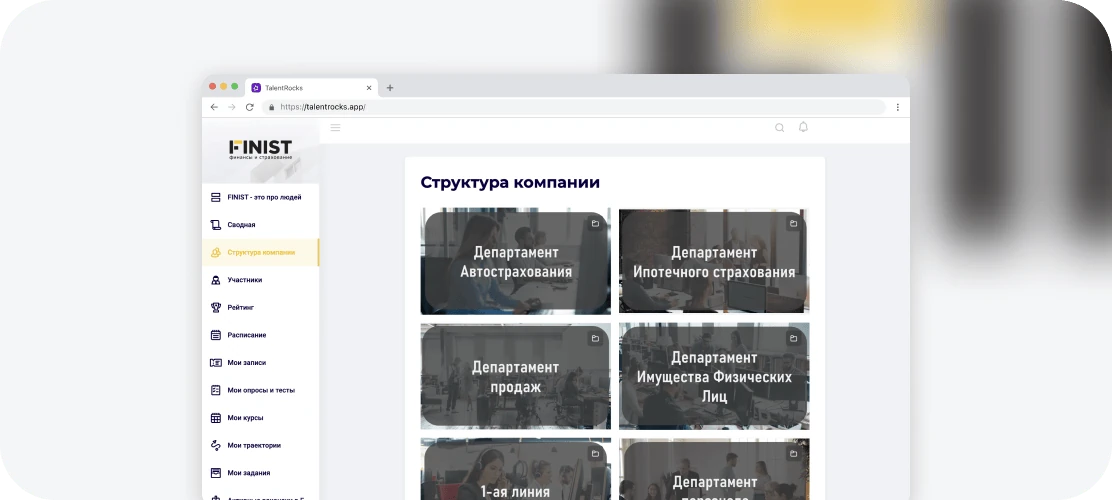
Task: Click the Структура компании heading
Action: (510, 182)
